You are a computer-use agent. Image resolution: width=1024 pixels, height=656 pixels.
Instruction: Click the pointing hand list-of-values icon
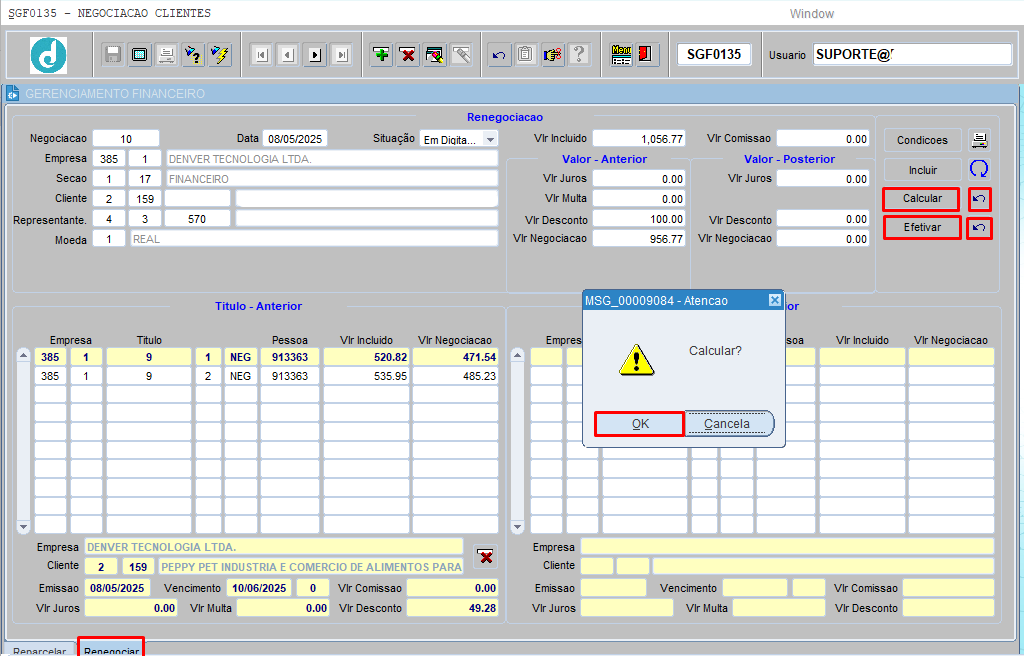(x=552, y=54)
